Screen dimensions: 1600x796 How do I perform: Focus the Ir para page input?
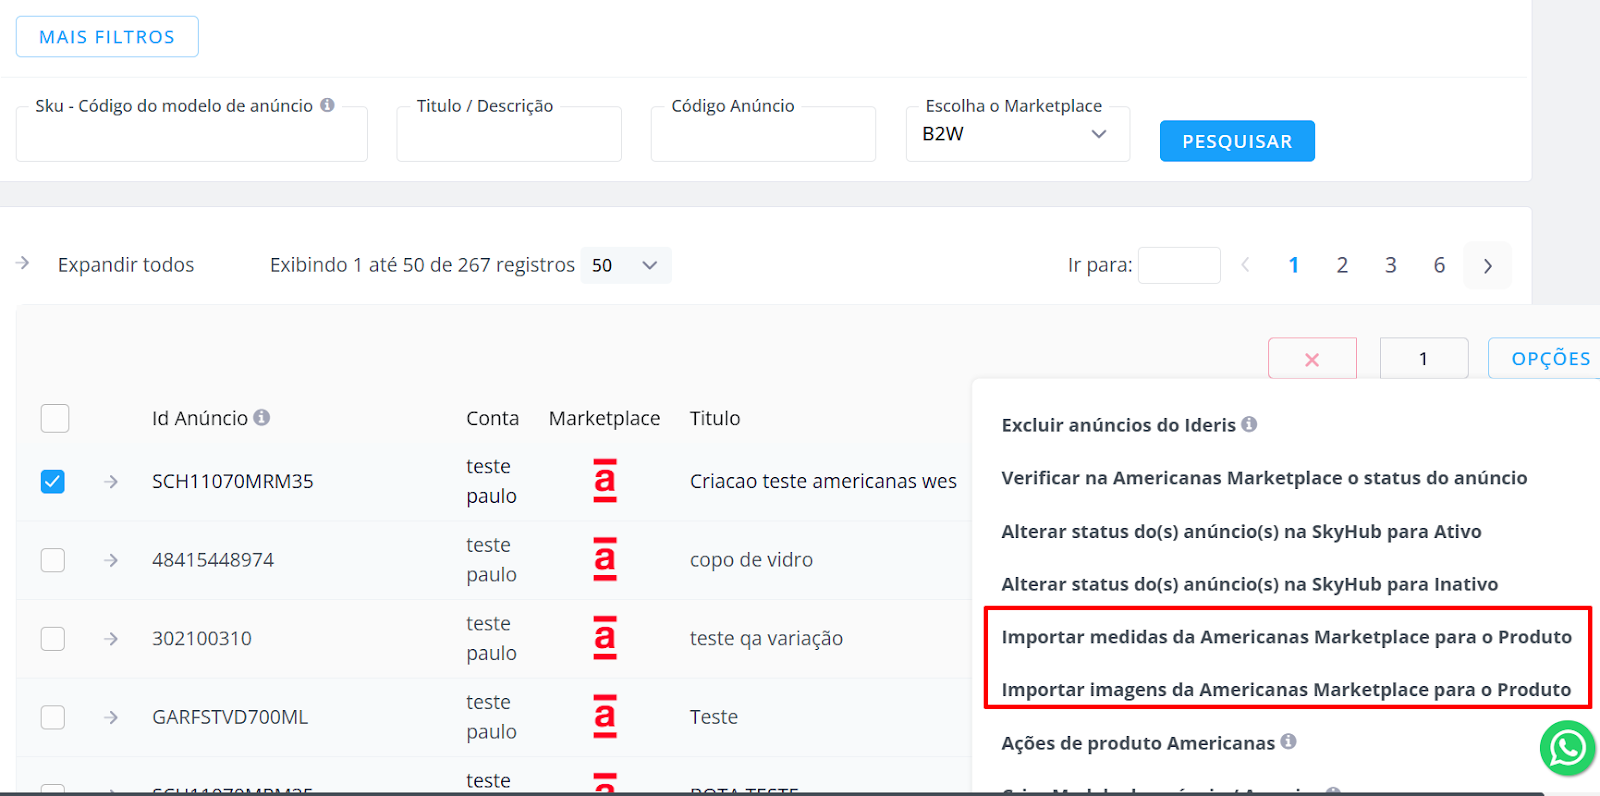pyautogui.click(x=1179, y=265)
